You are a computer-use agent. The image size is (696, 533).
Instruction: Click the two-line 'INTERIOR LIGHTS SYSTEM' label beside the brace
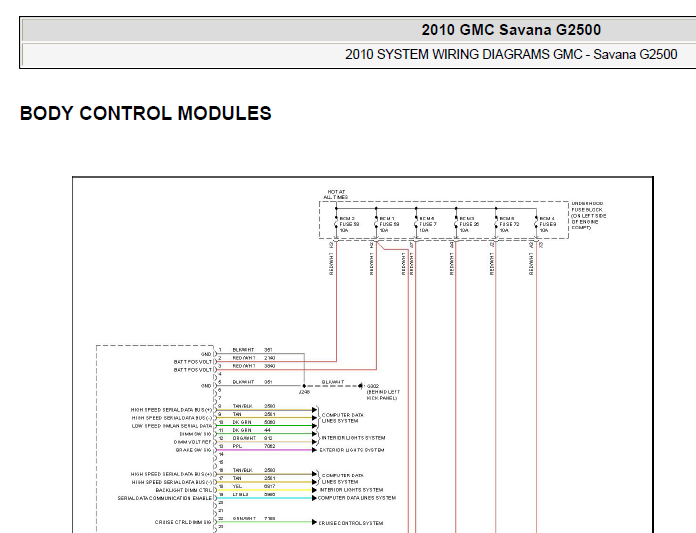(353, 438)
